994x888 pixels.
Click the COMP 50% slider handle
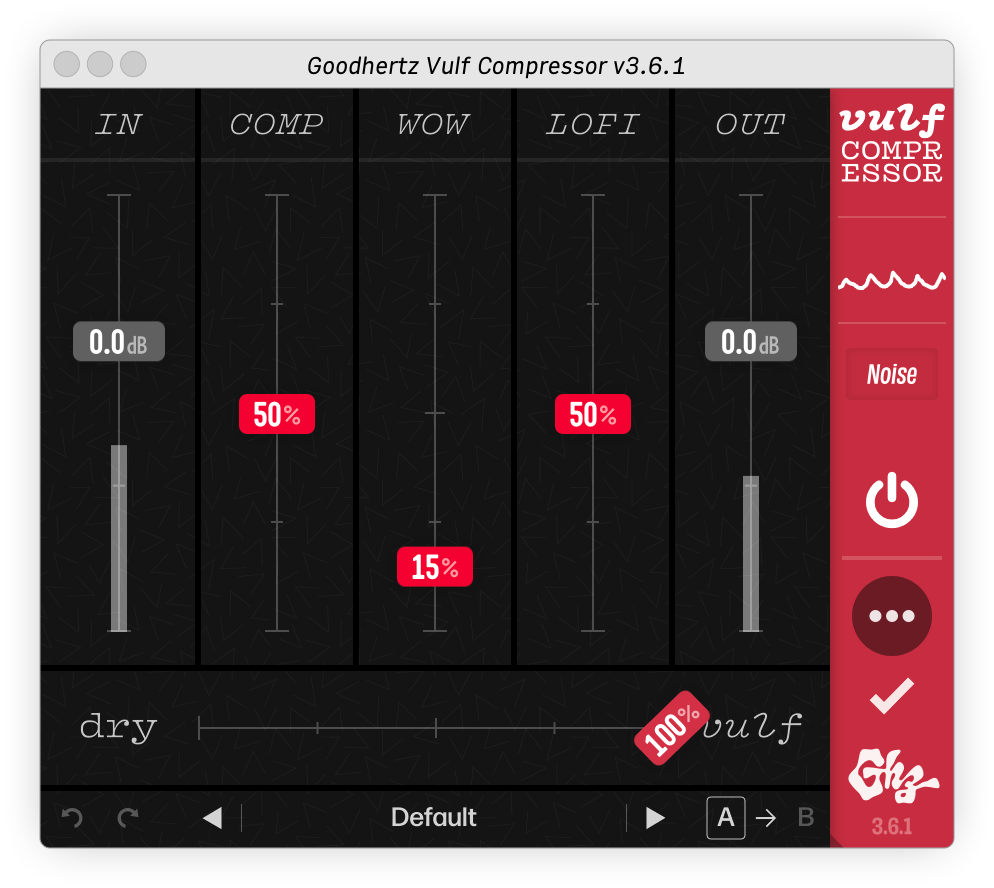[276, 414]
